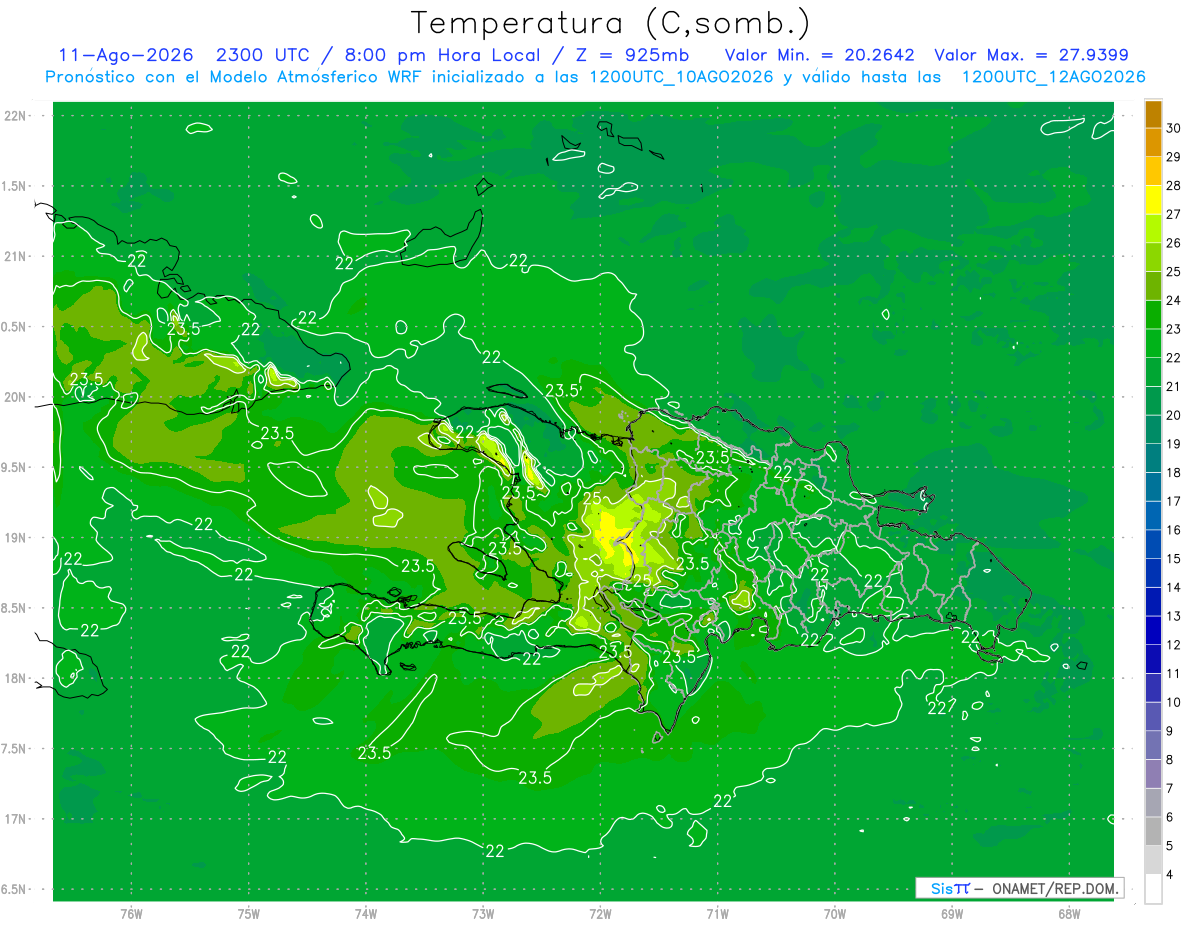Click the color scale label '10'
1200x927 pixels.
coord(1174,702)
